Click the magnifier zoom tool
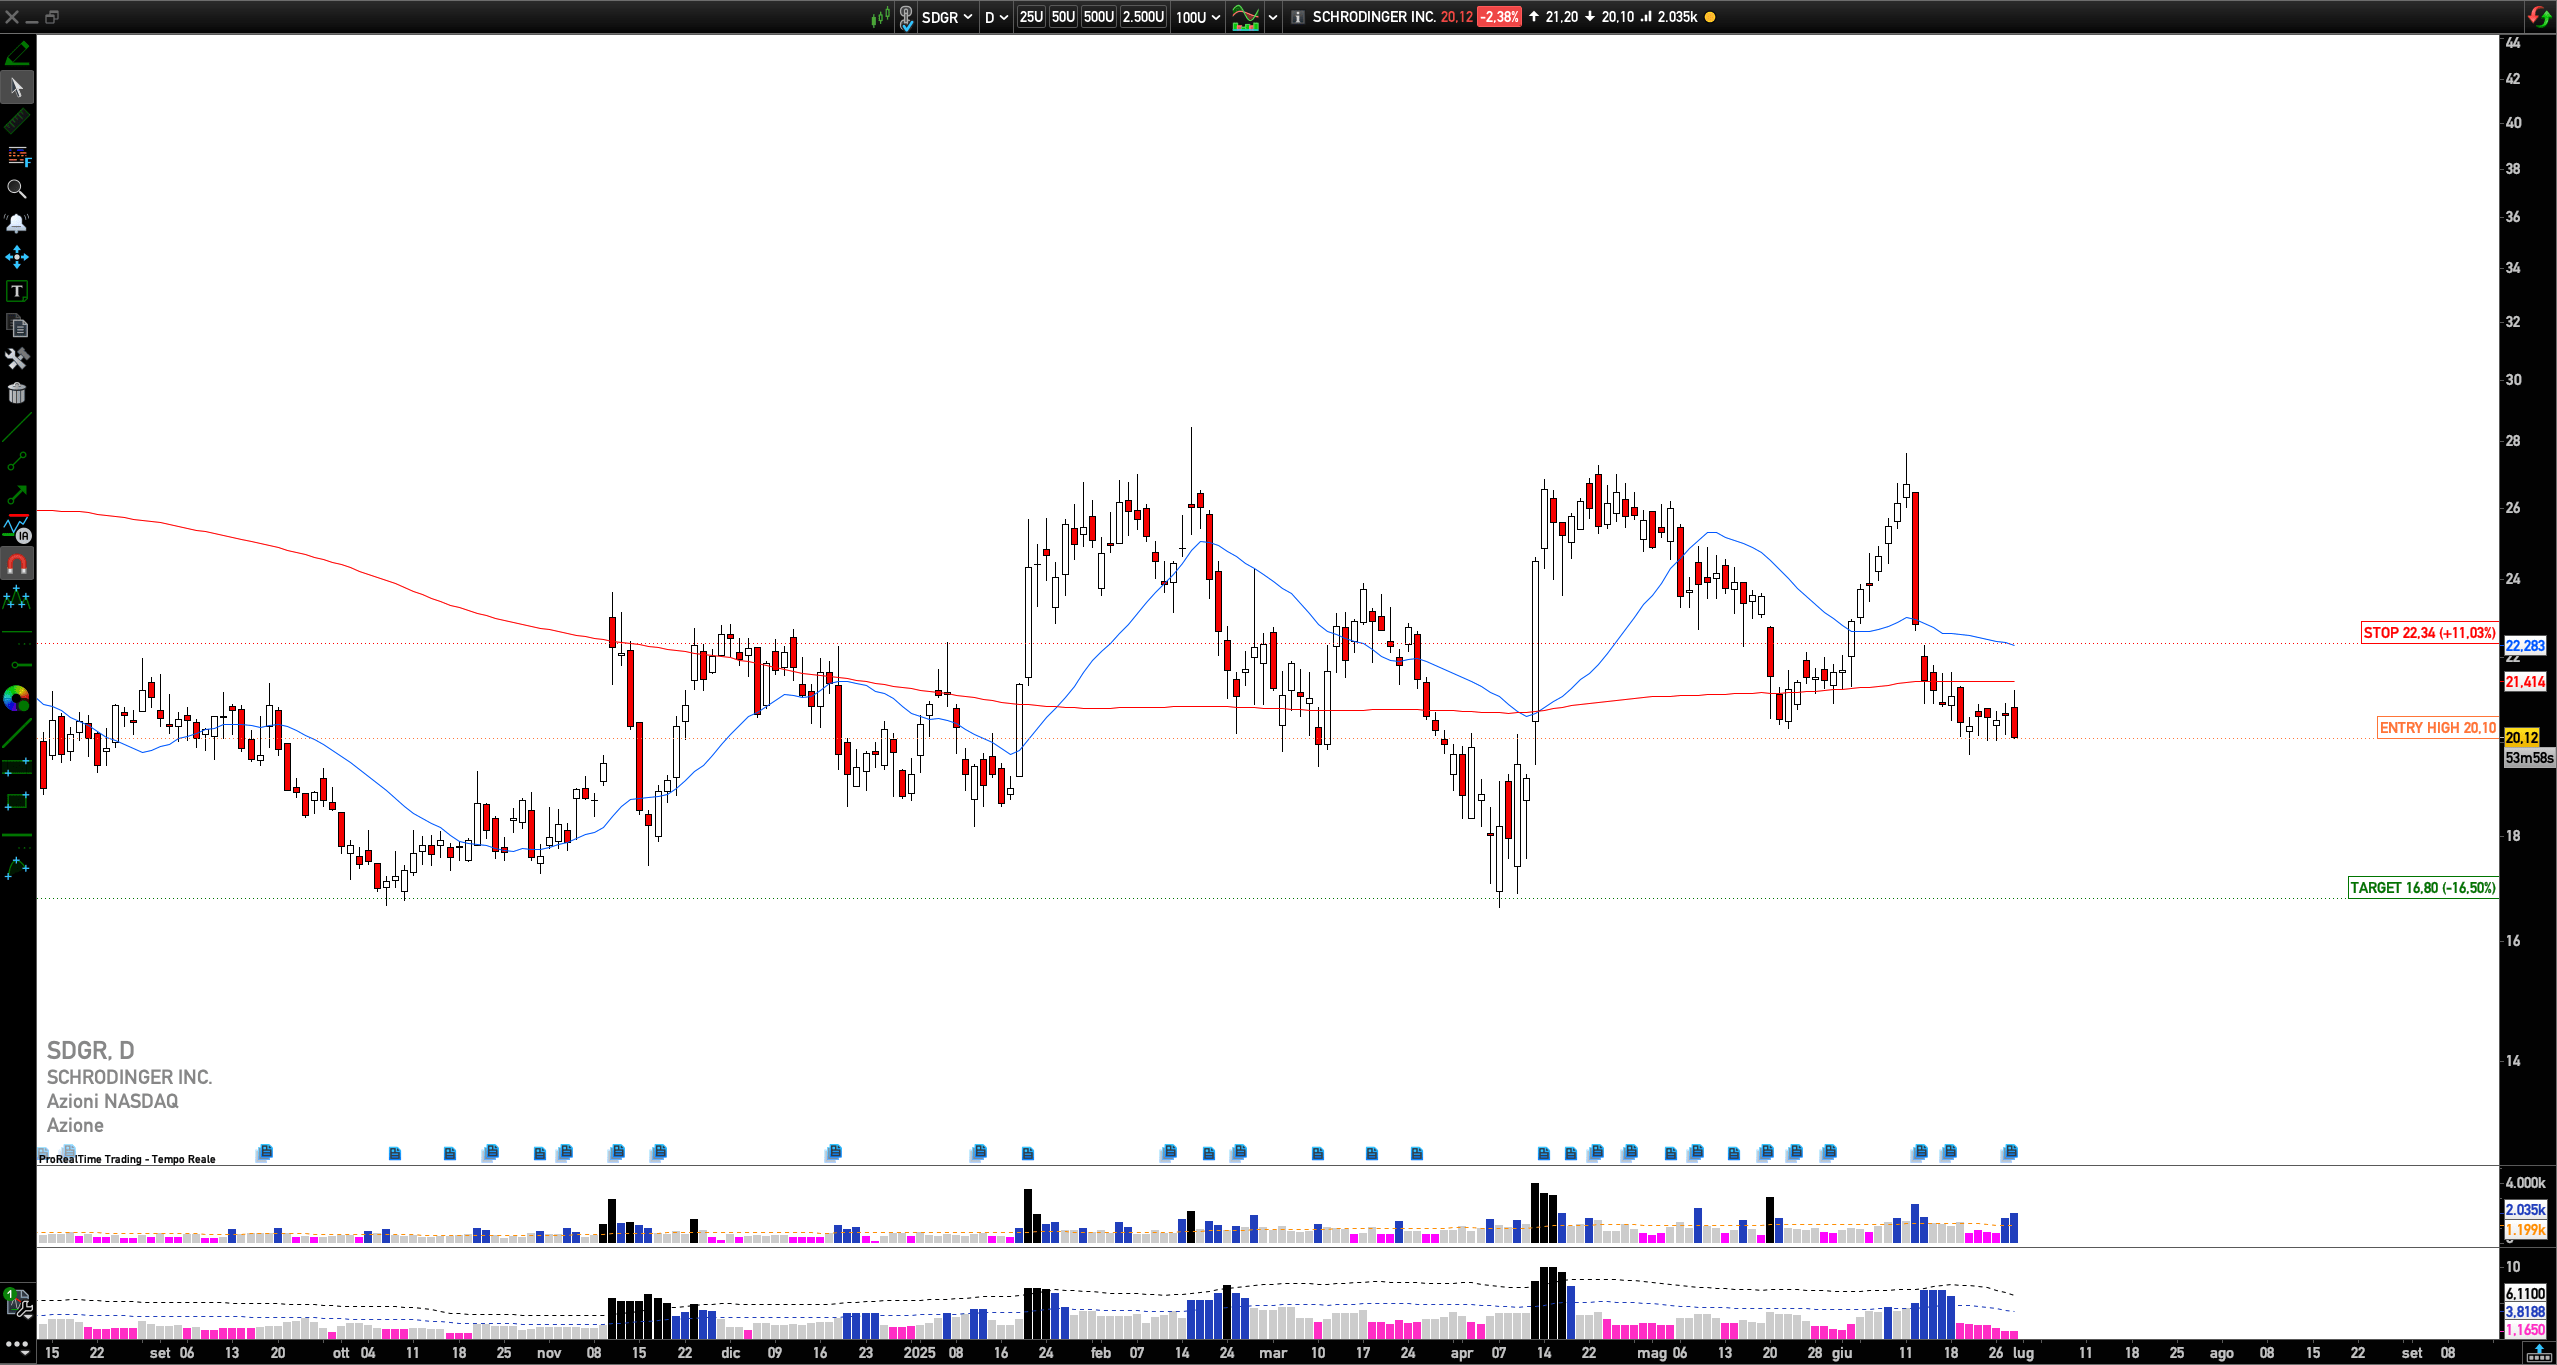 (x=17, y=189)
